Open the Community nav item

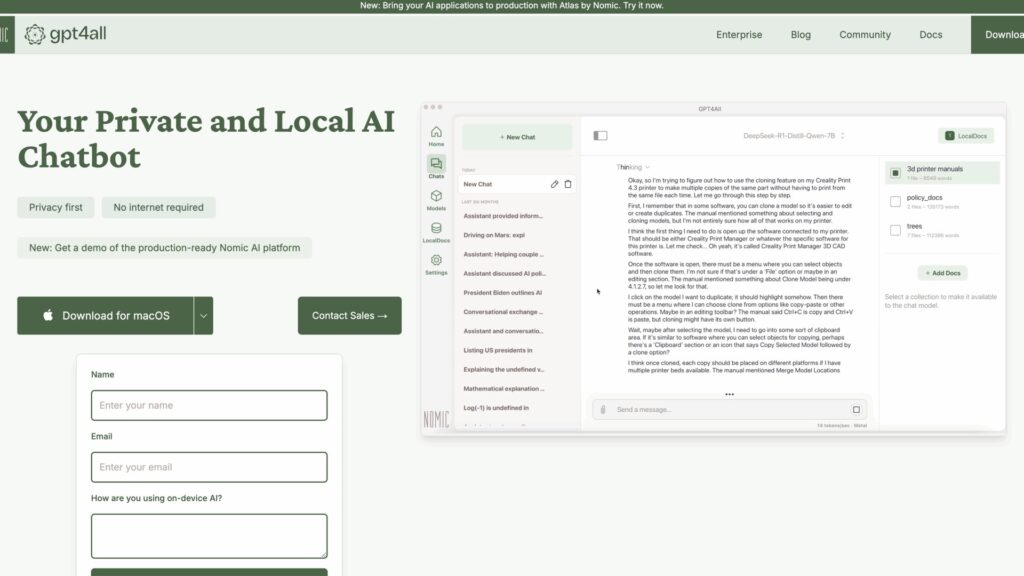[865, 35]
